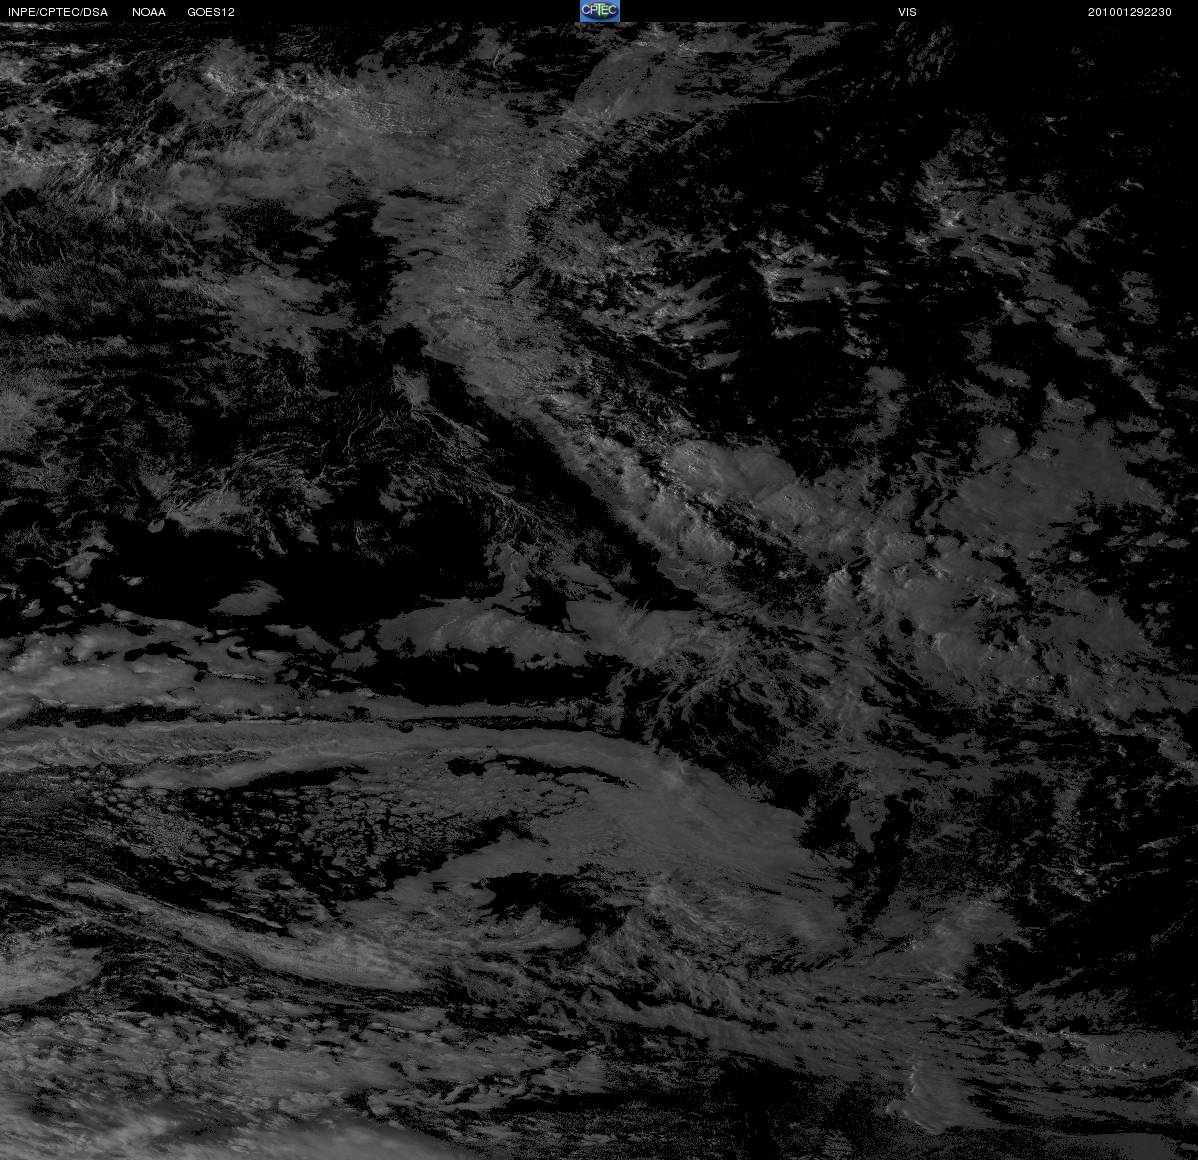Click the CPTEC logo in the header
Image resolution: width=1198 pixels, height=1160 pixels.
599,11
